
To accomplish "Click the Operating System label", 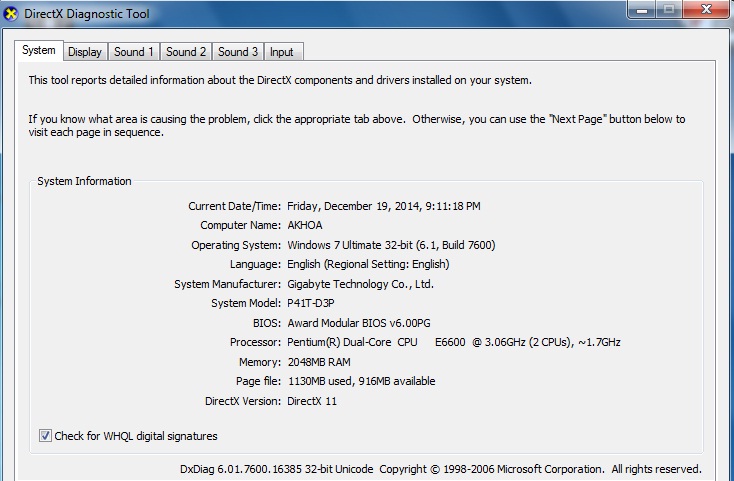I will [236, 245].
